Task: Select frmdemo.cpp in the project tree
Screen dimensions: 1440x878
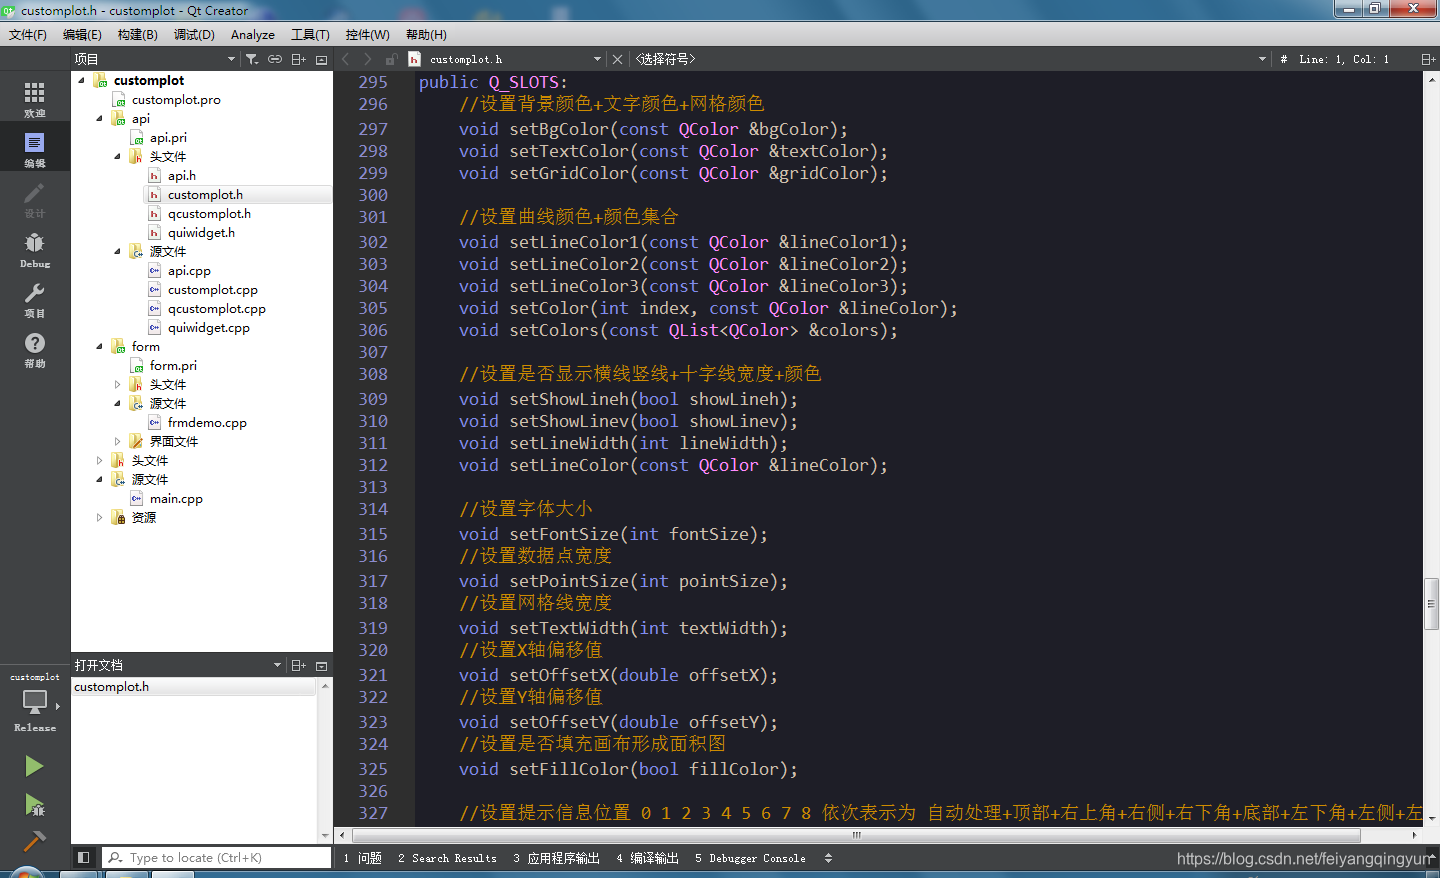Action: pyautogui.click(x=207, y=422)
